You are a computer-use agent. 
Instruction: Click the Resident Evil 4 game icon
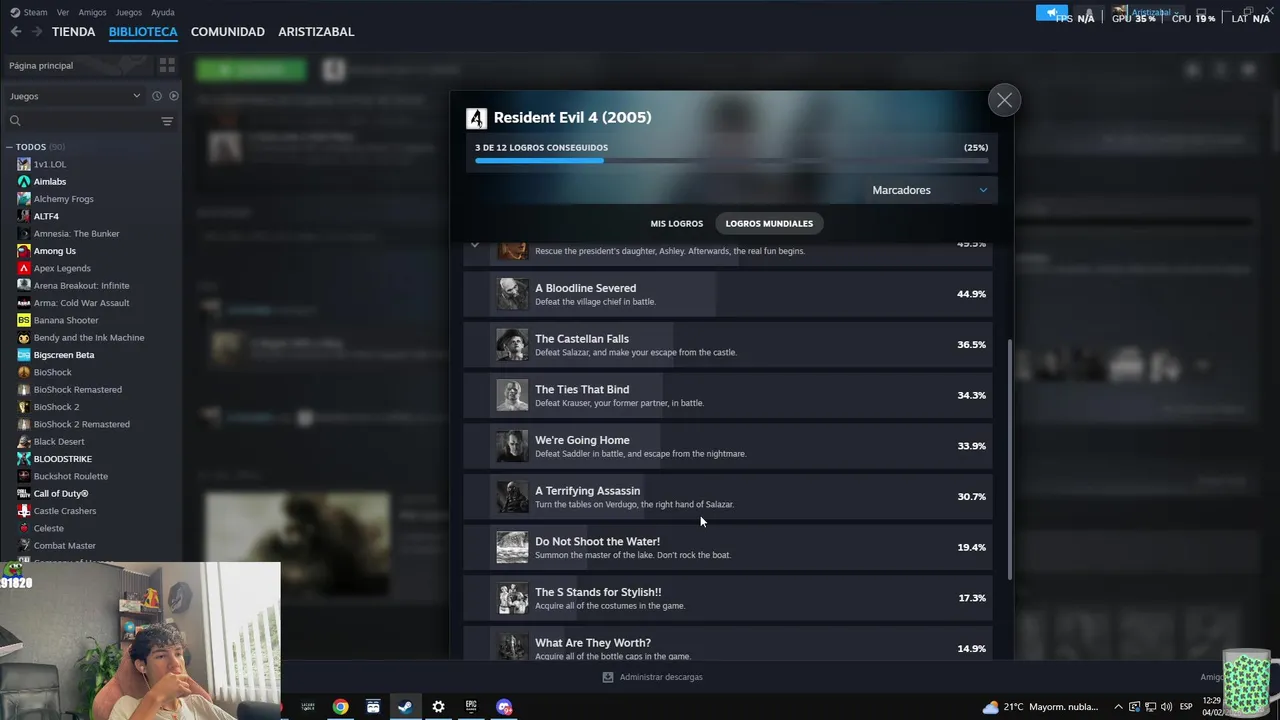pyautogui.click(x=476, y=118)
